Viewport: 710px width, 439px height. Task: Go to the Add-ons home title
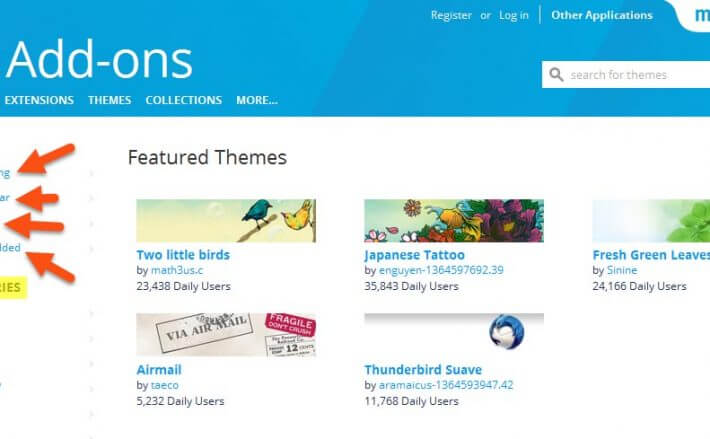[100, 60]
